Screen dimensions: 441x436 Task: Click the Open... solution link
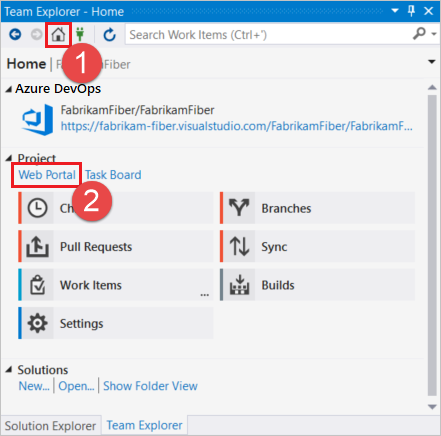76,386
